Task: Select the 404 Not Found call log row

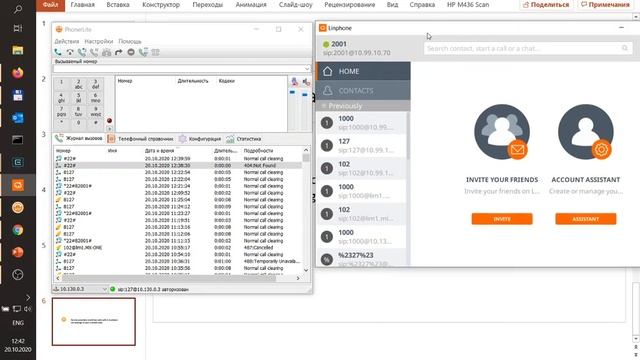Action: point(178,165)
